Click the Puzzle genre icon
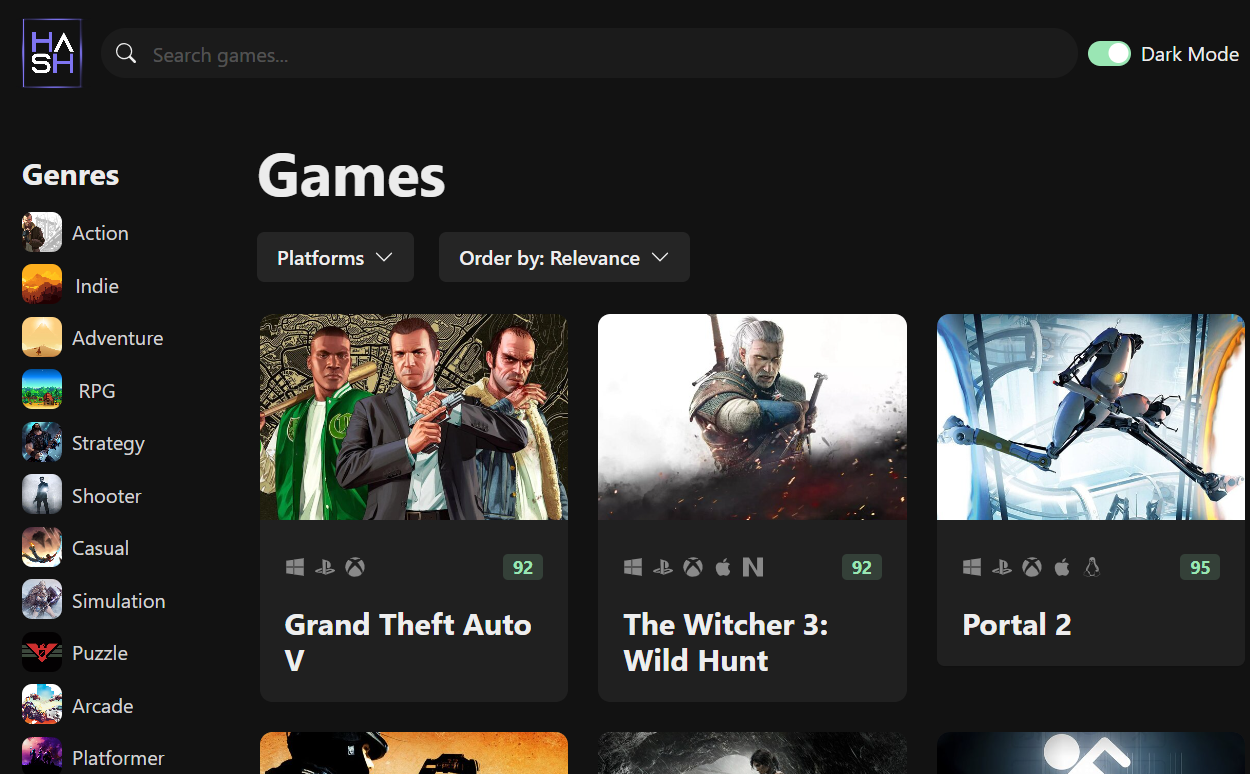 [x=42, y=653]
